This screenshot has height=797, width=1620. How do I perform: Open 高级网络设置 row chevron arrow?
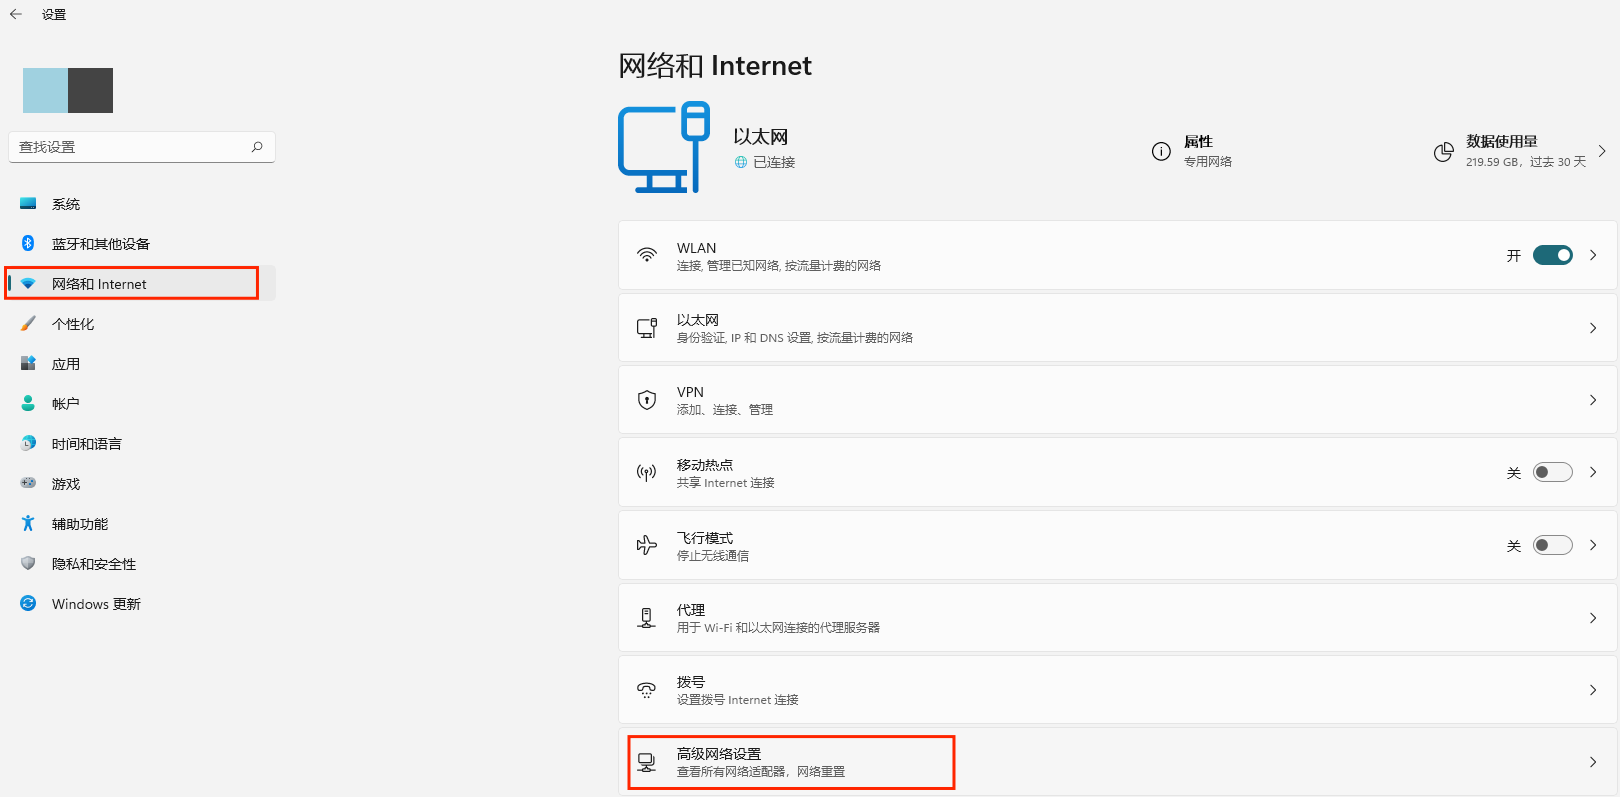pos(1593,762)
